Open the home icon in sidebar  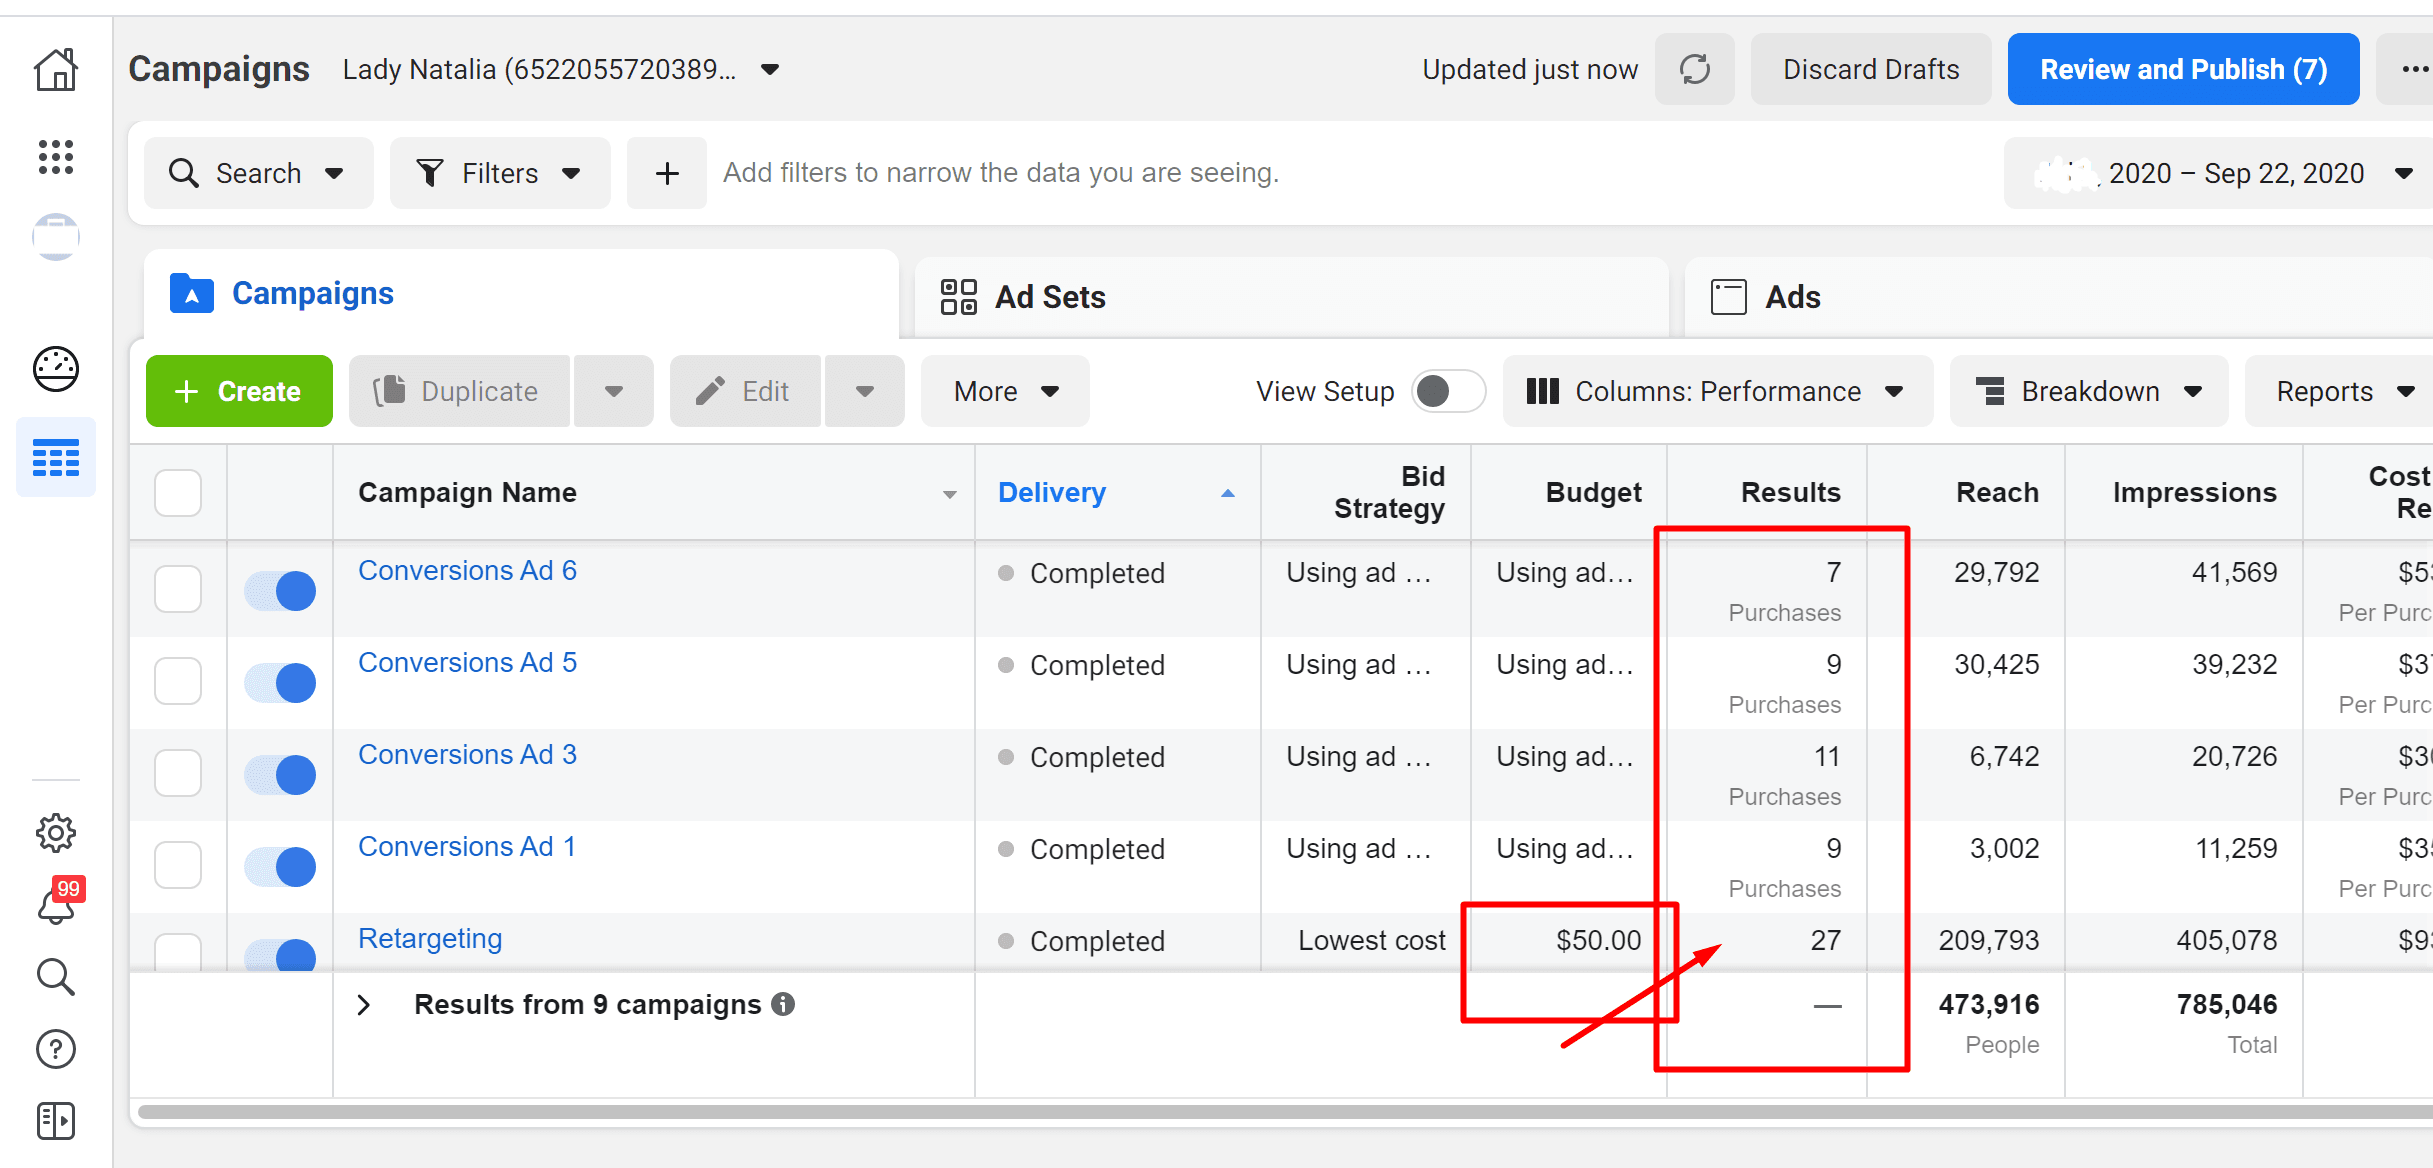[x=56, y=70]
